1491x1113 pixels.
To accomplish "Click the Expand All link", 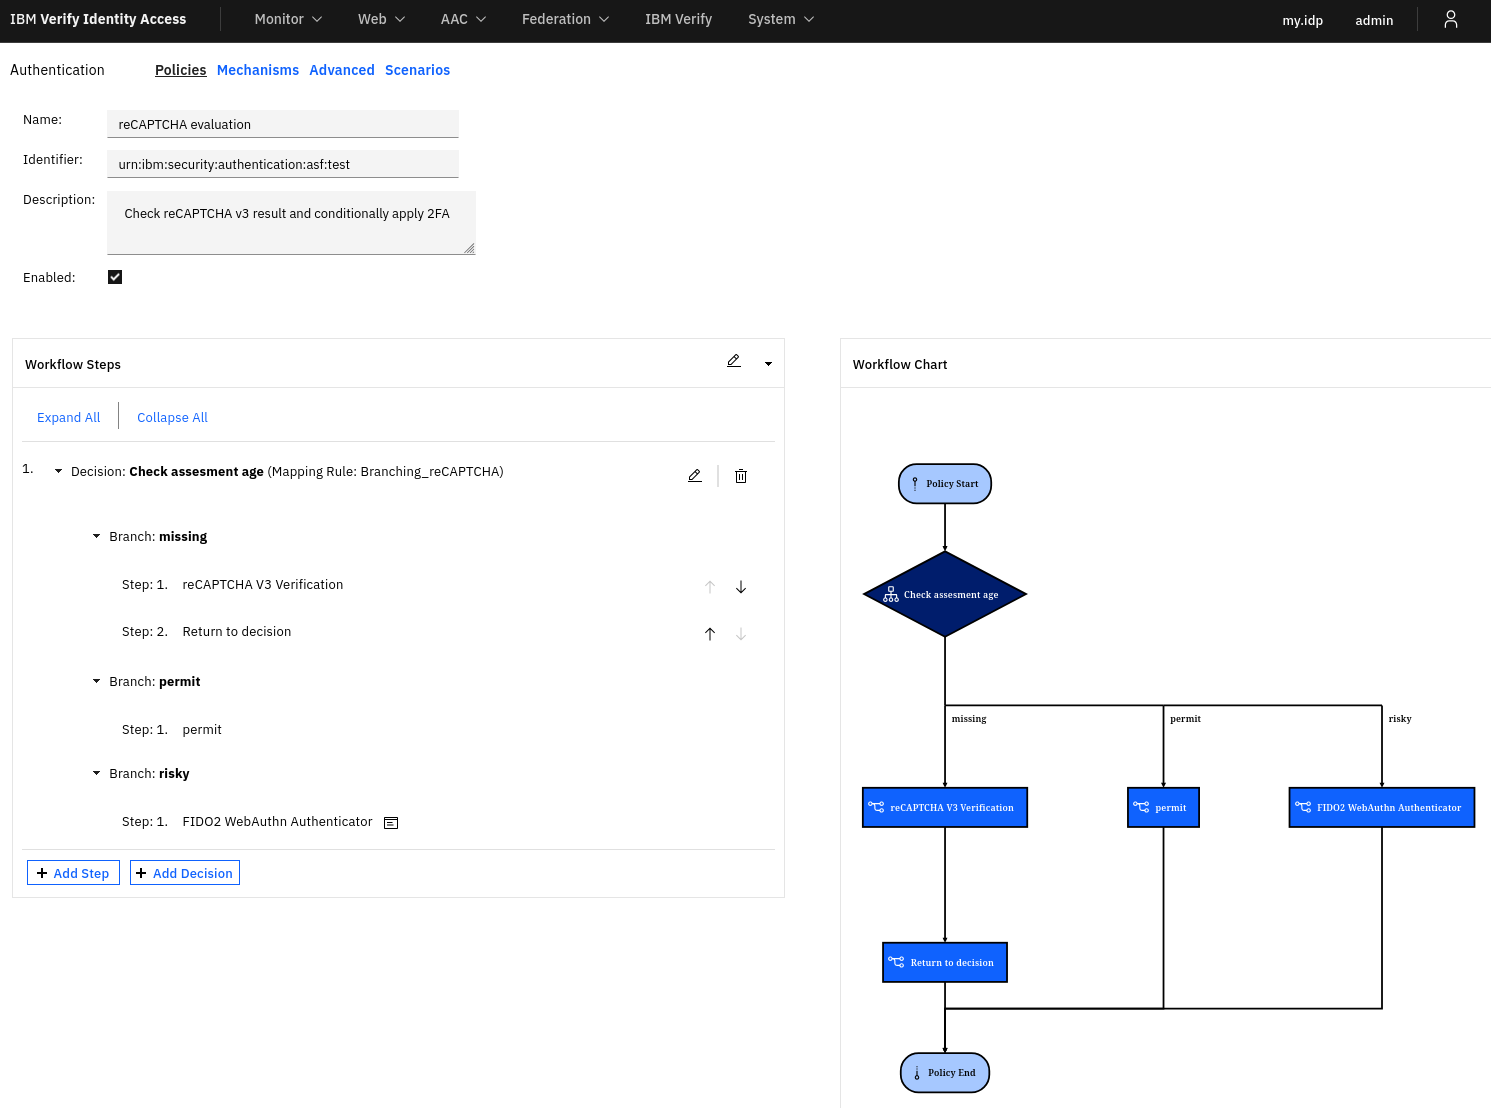I will 69,418.
